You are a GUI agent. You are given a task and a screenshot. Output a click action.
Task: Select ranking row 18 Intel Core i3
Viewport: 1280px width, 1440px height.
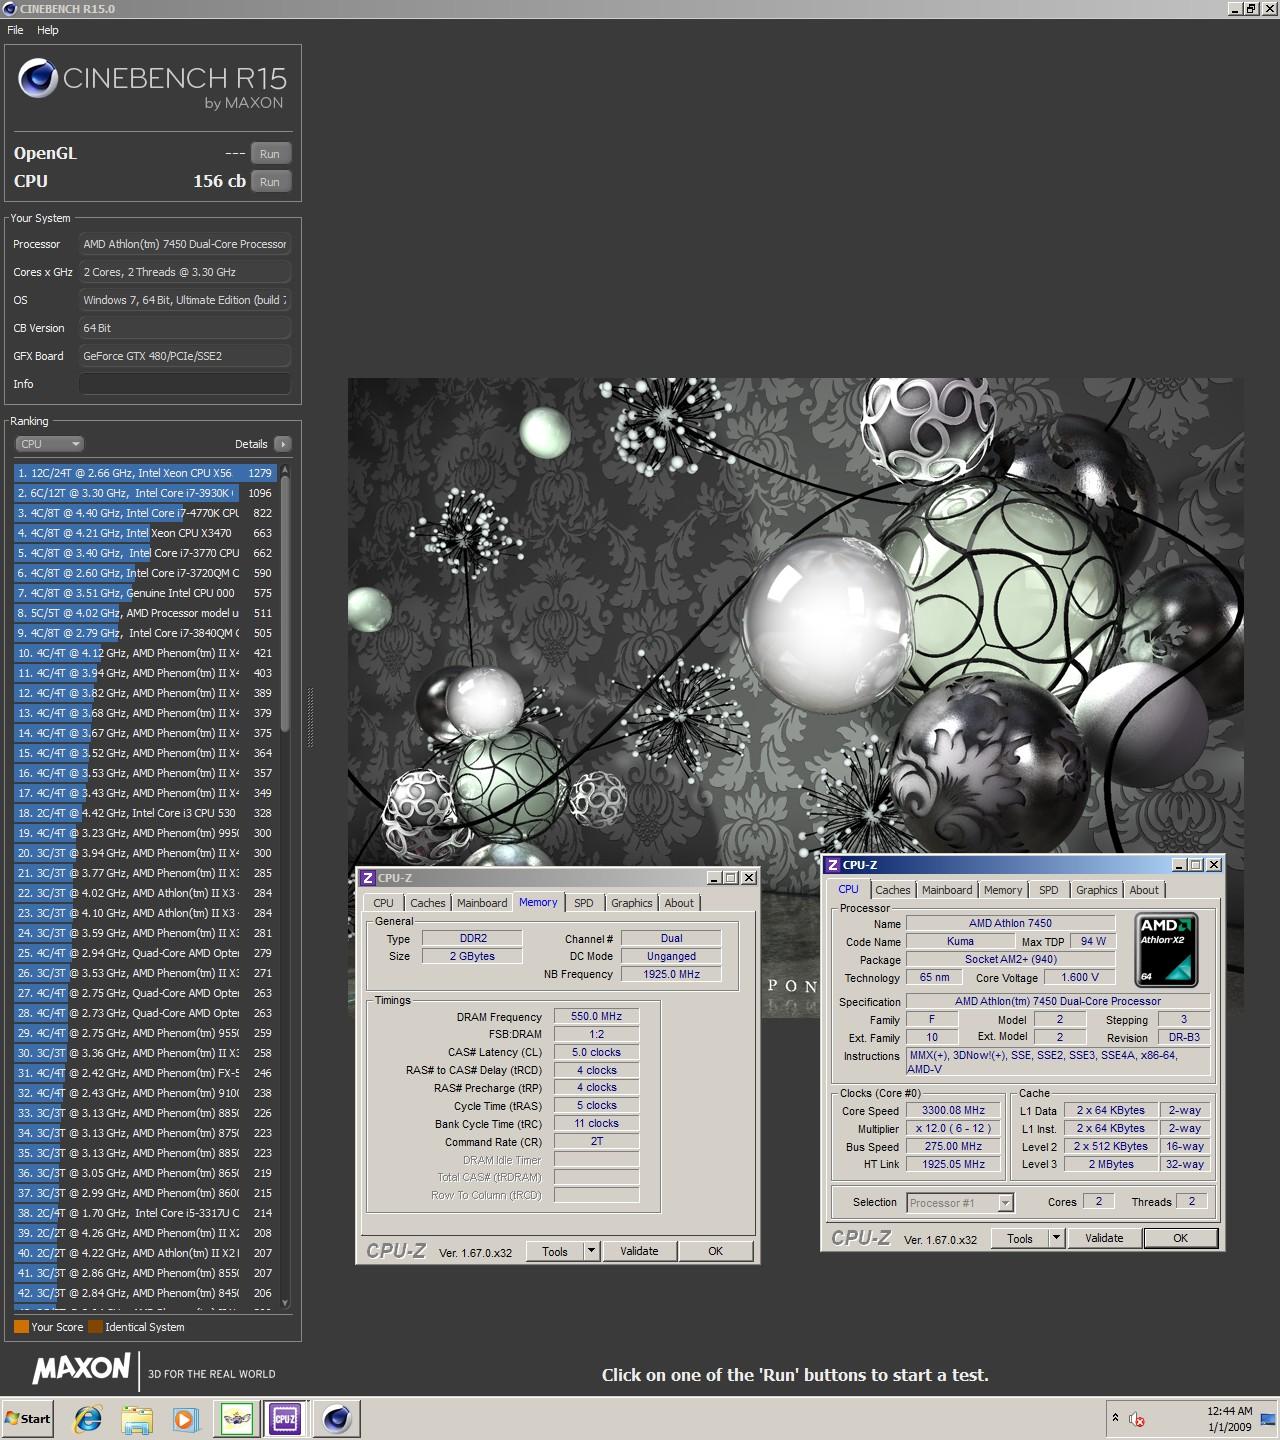click(145, 813)
